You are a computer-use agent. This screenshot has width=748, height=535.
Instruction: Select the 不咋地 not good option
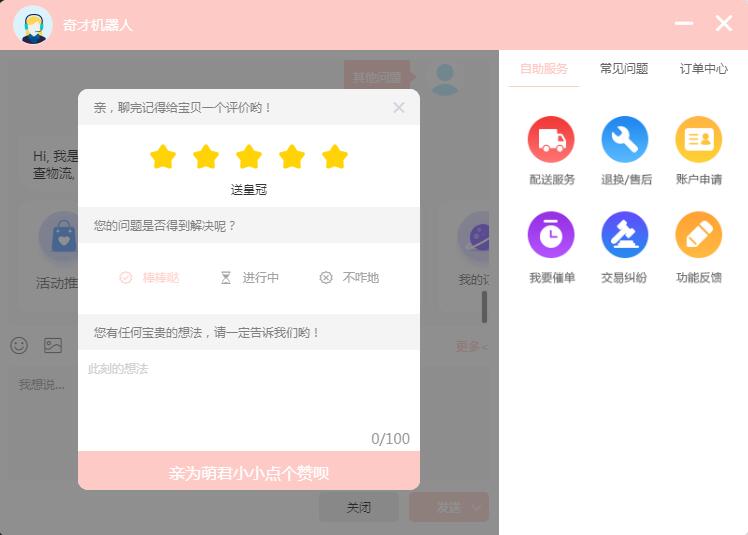coord(349,278)
